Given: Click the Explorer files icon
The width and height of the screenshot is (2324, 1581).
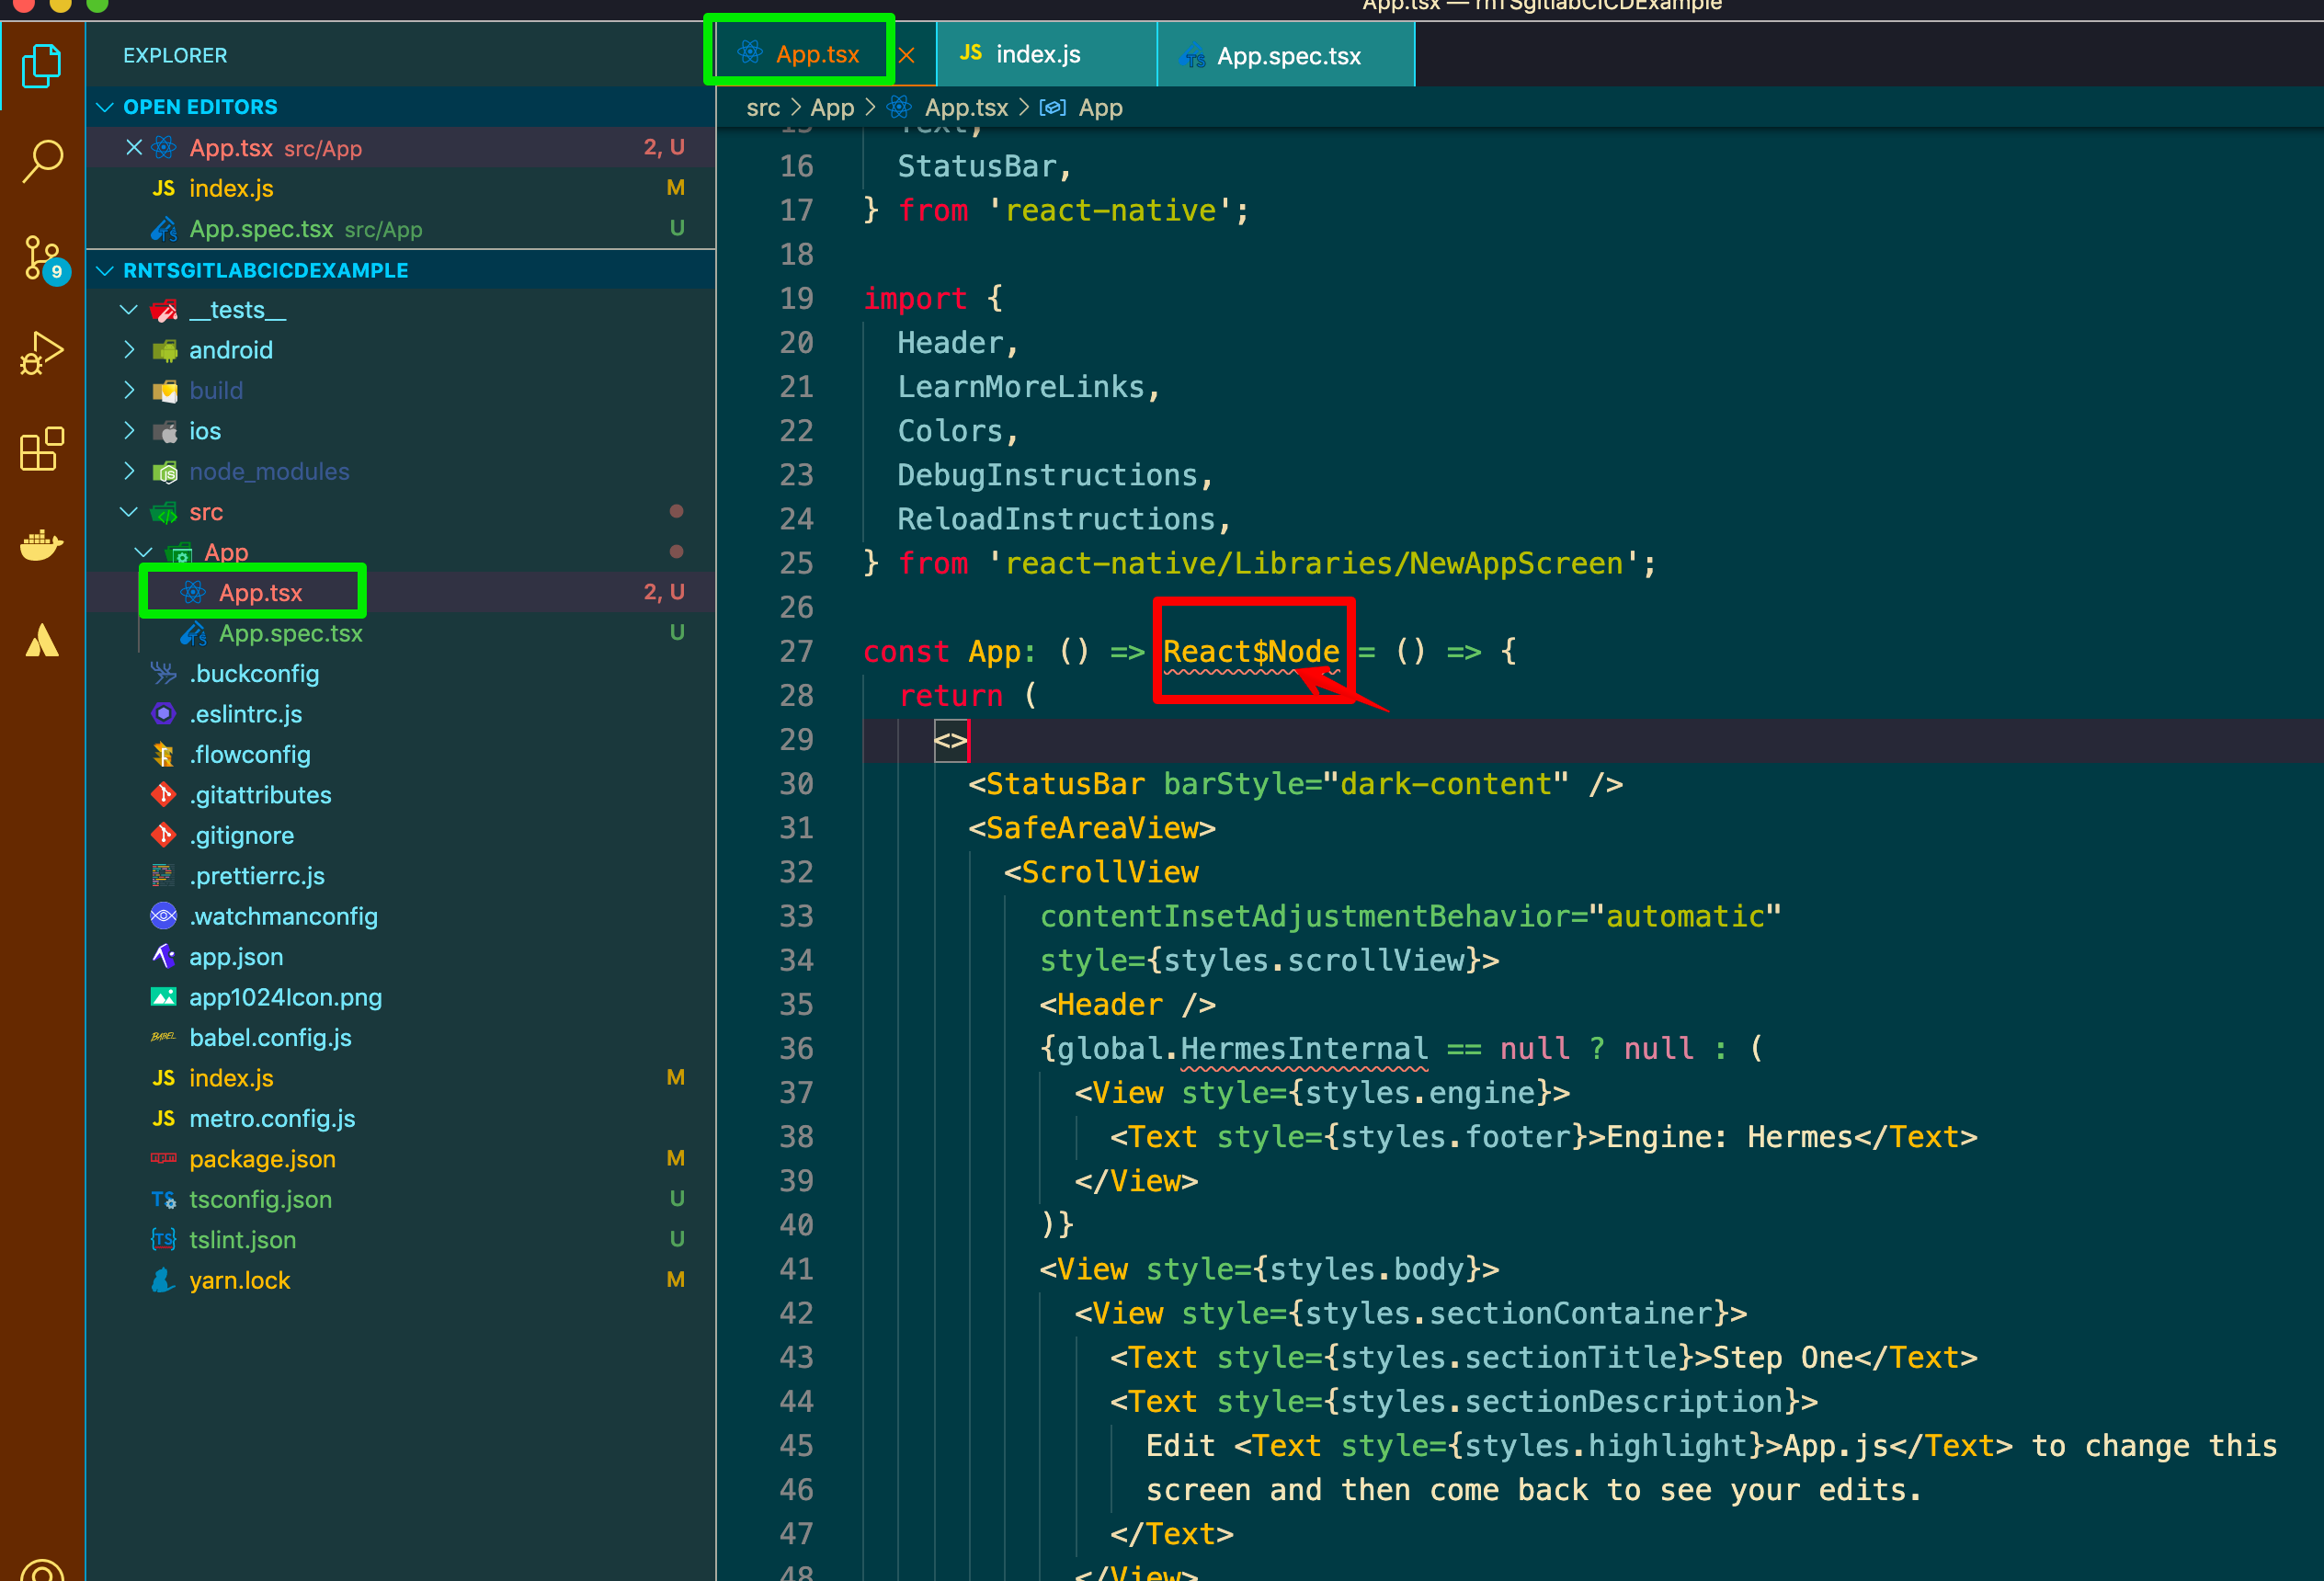Looking at the screenshot, I should [x=42, y=65].
